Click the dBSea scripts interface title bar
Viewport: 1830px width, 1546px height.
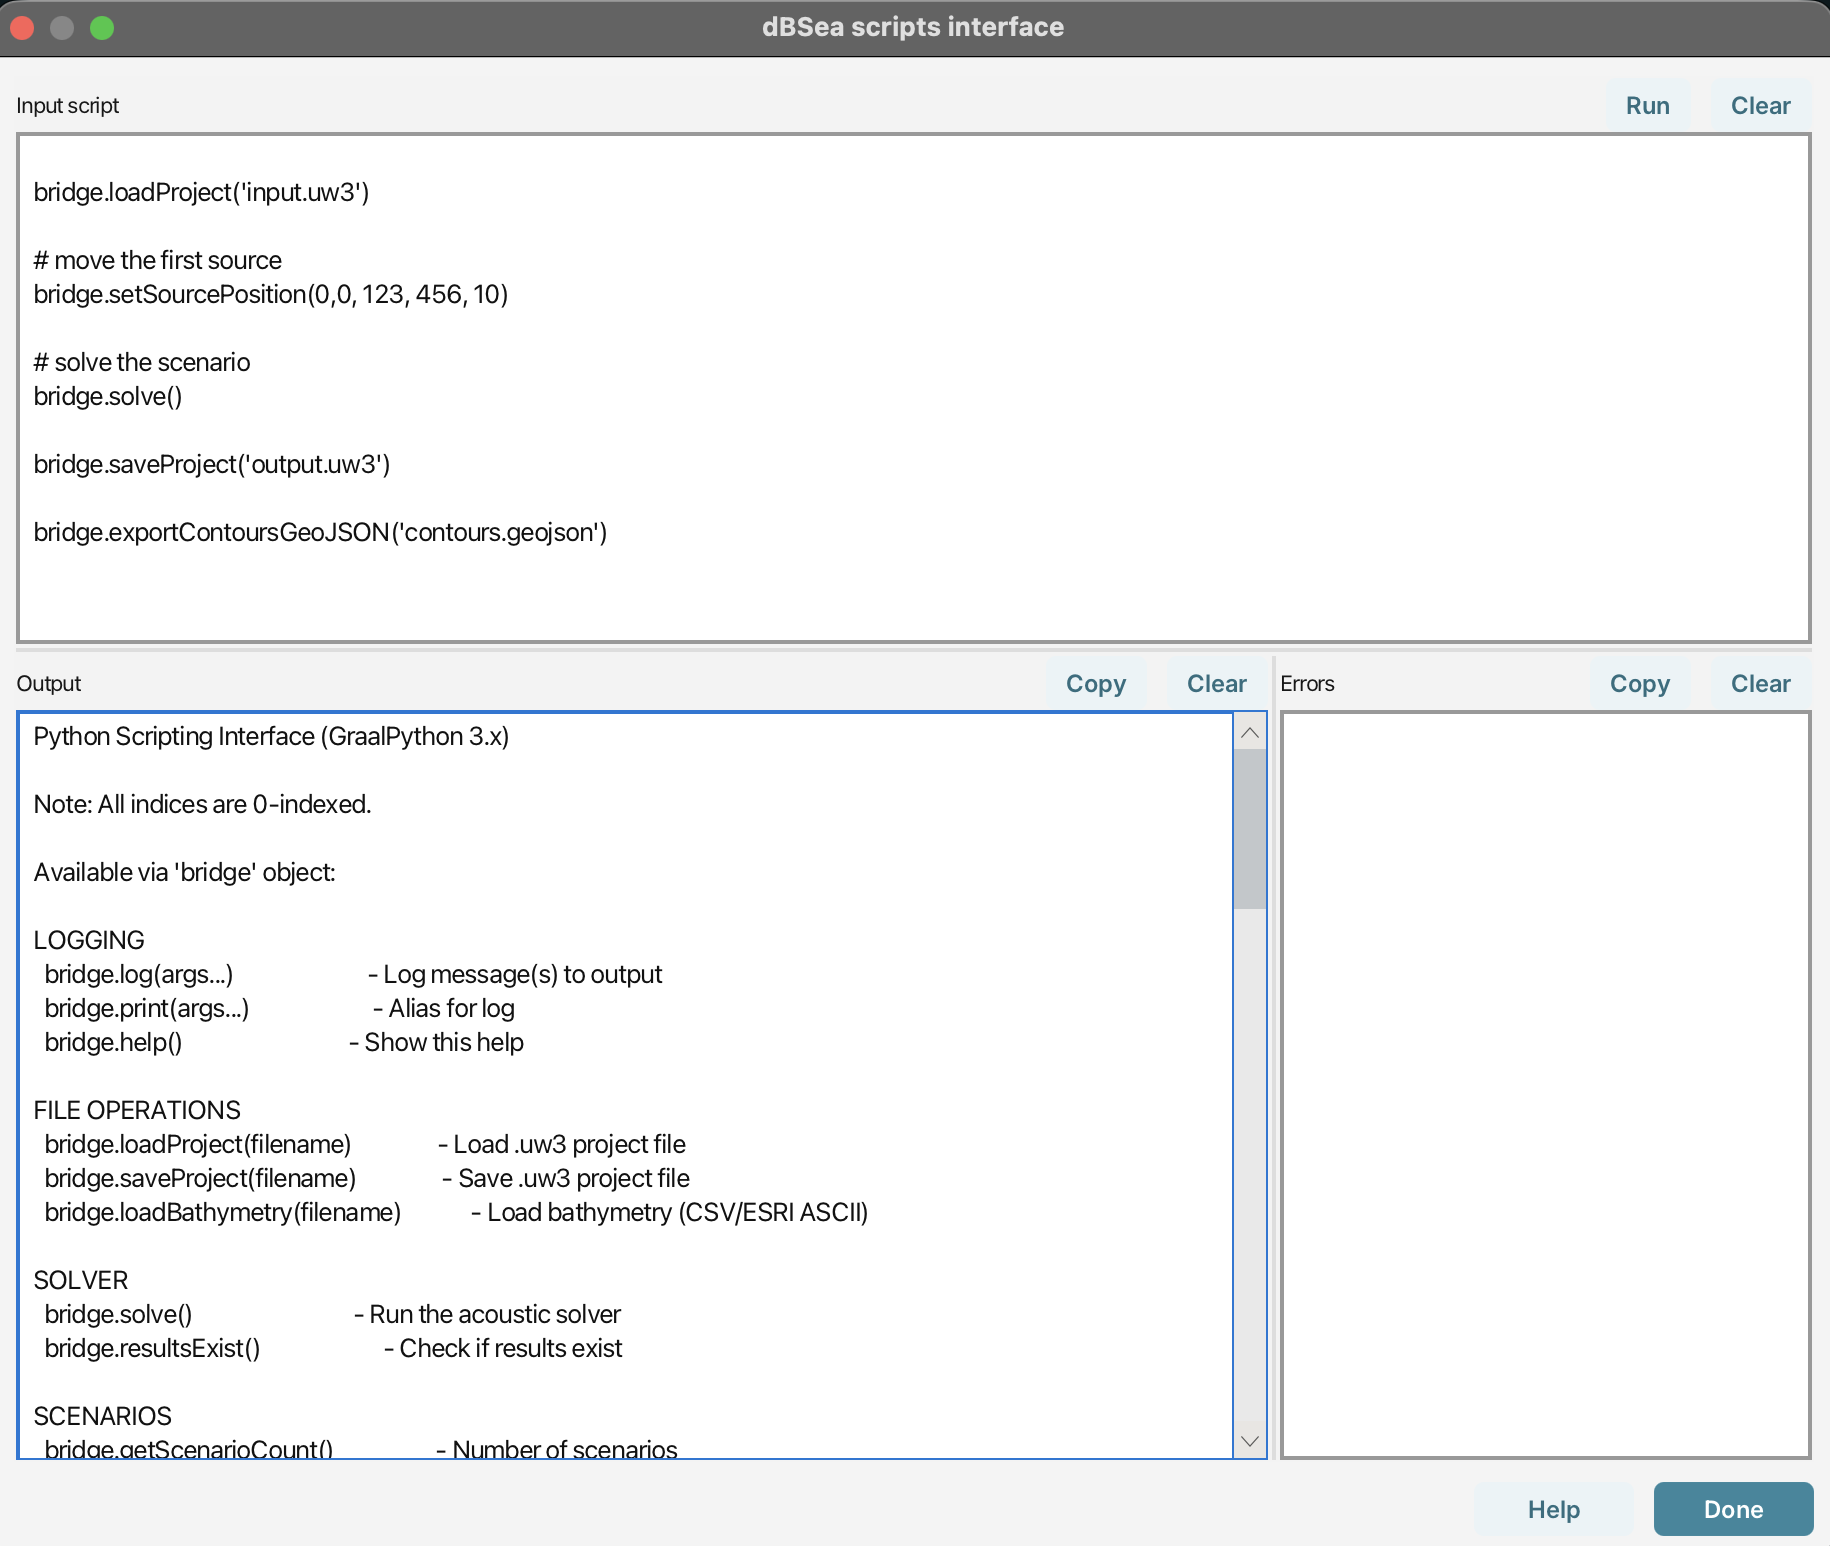pos(913,27)
